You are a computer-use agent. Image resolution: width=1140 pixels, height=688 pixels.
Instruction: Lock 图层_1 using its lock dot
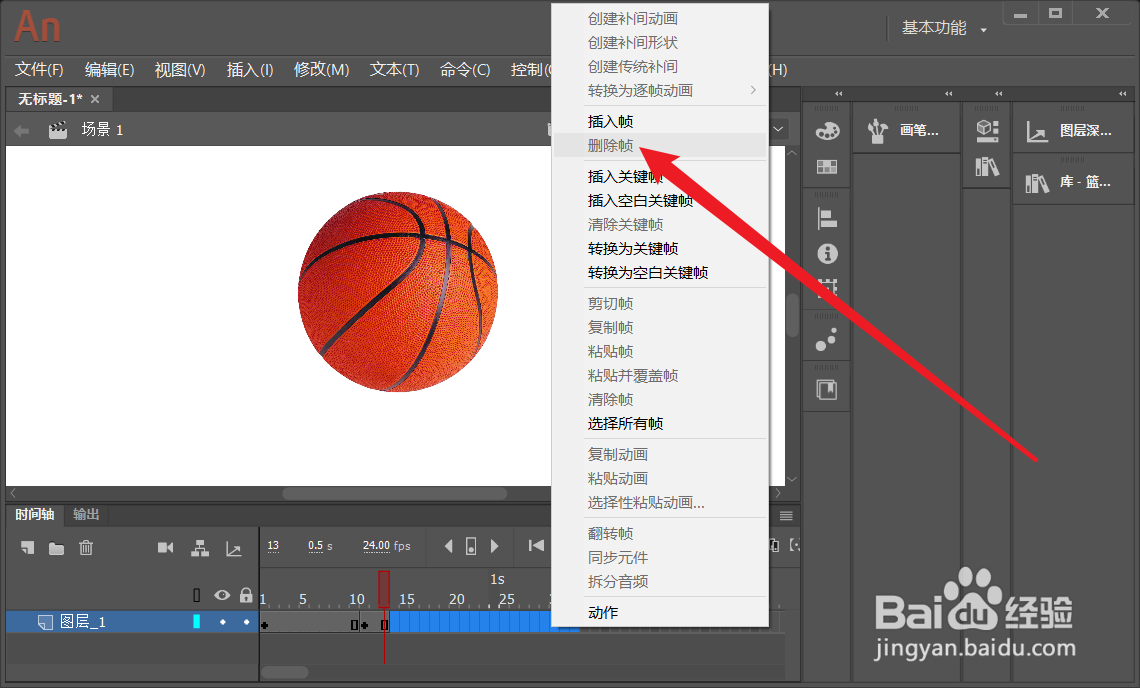[246, 622]
